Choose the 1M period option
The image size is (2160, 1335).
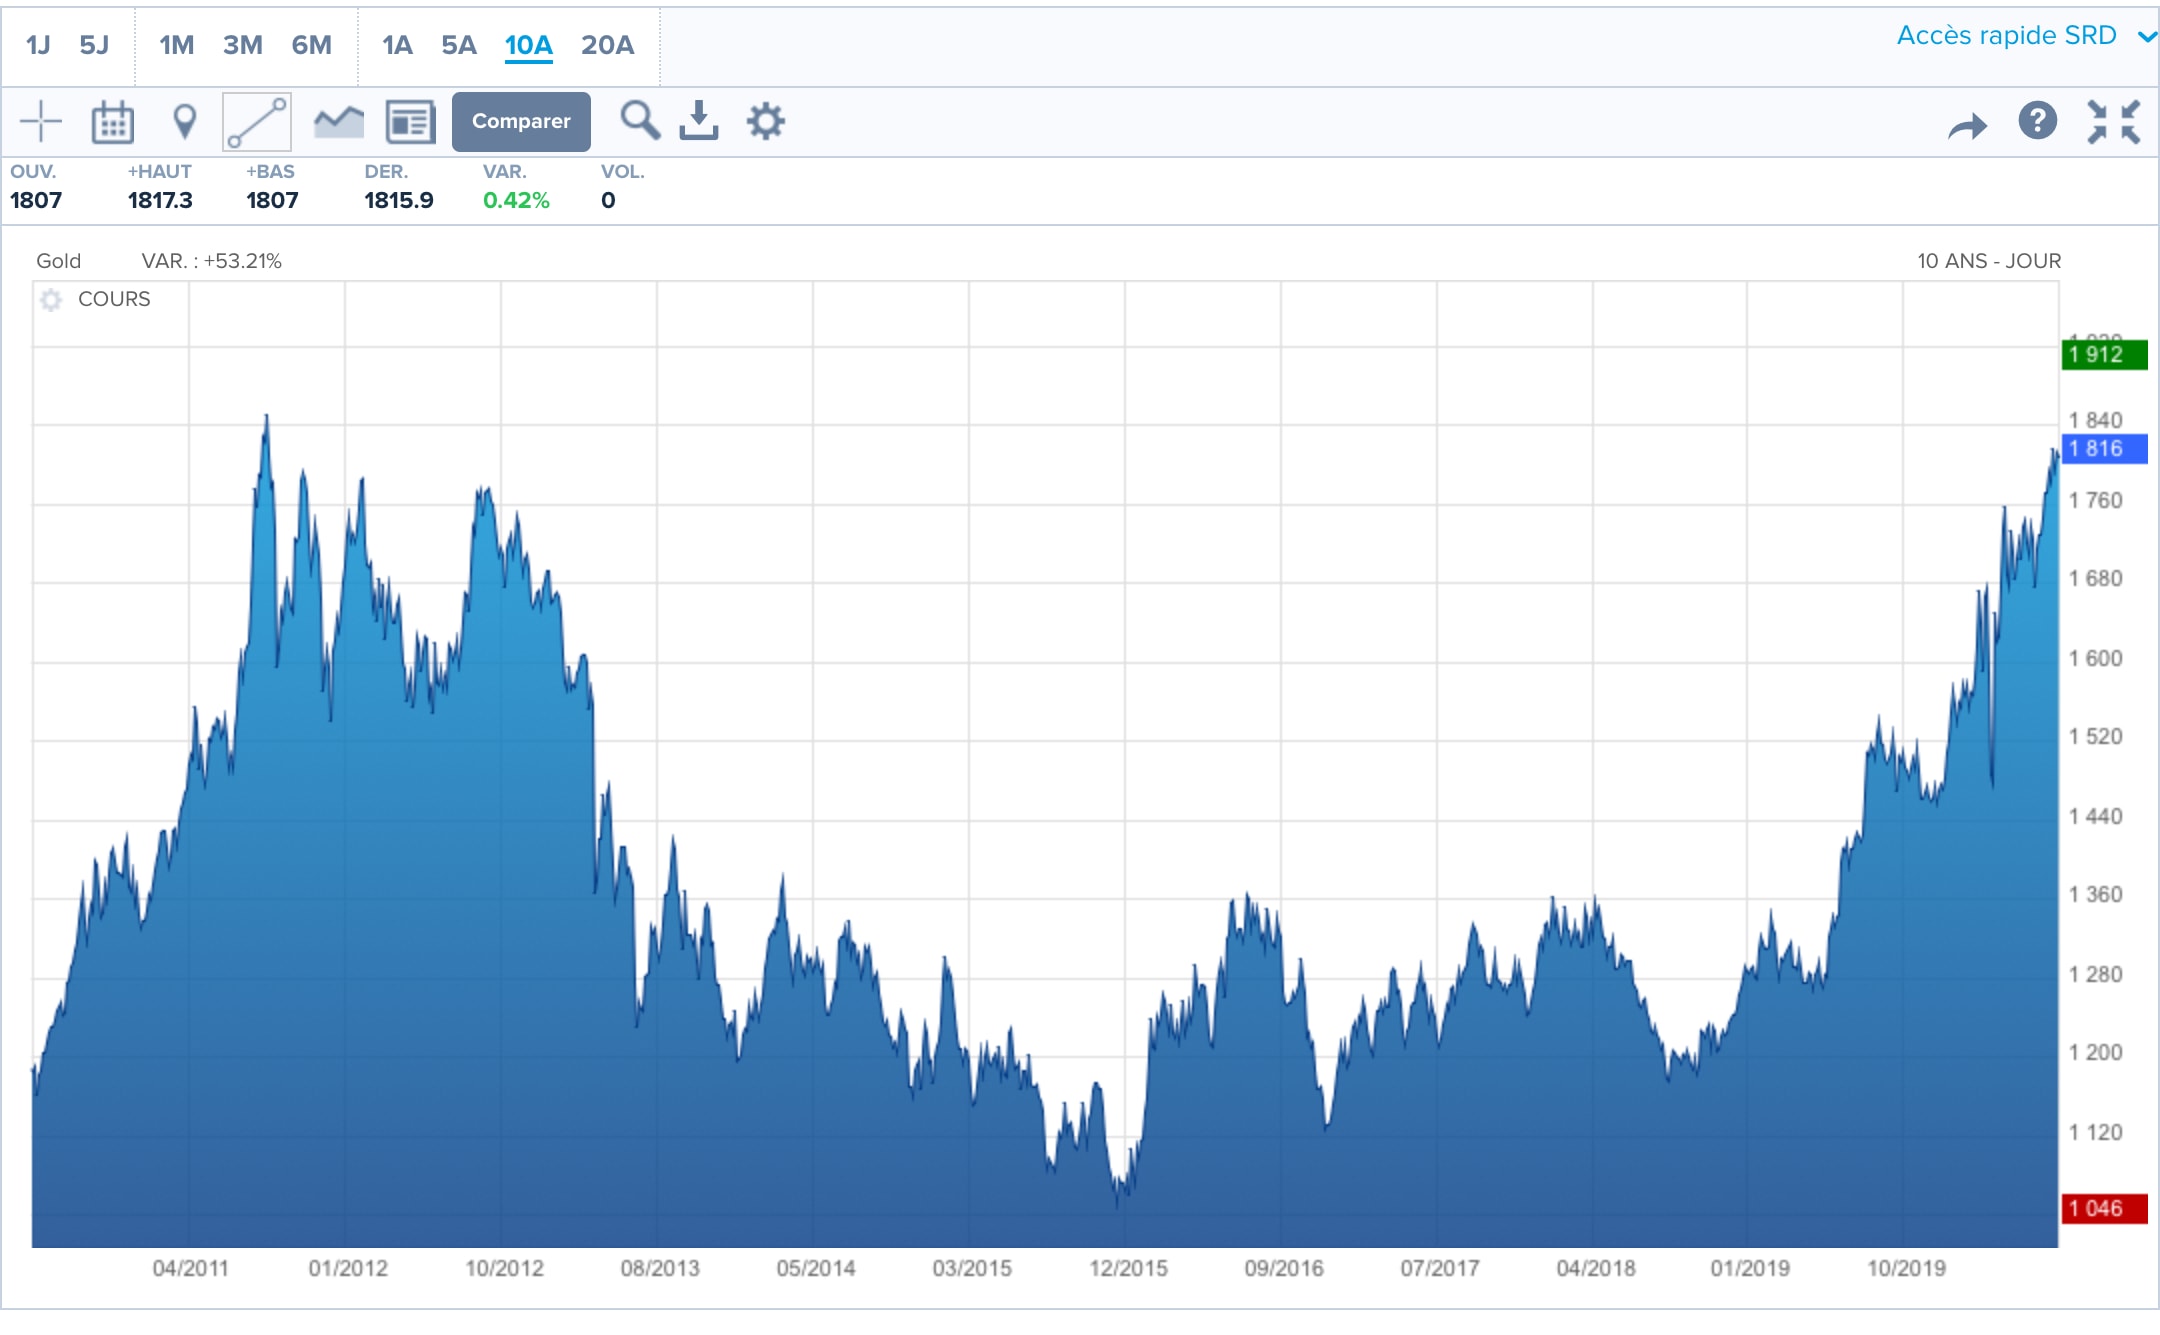[x=176, y=45]
